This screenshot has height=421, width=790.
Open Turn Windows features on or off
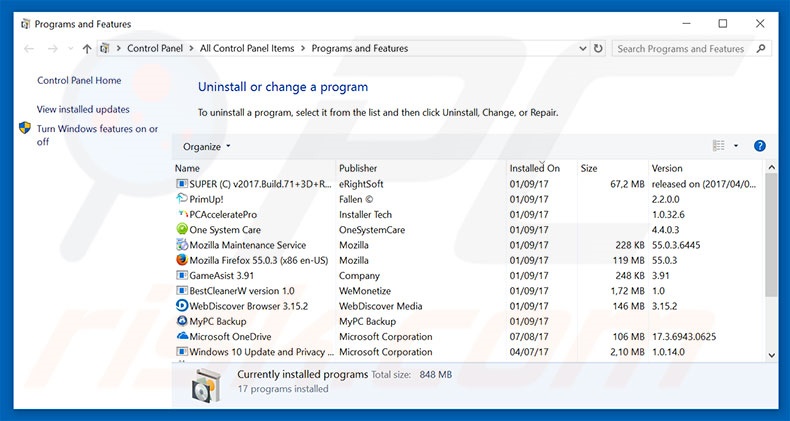[x=97, y=135]
